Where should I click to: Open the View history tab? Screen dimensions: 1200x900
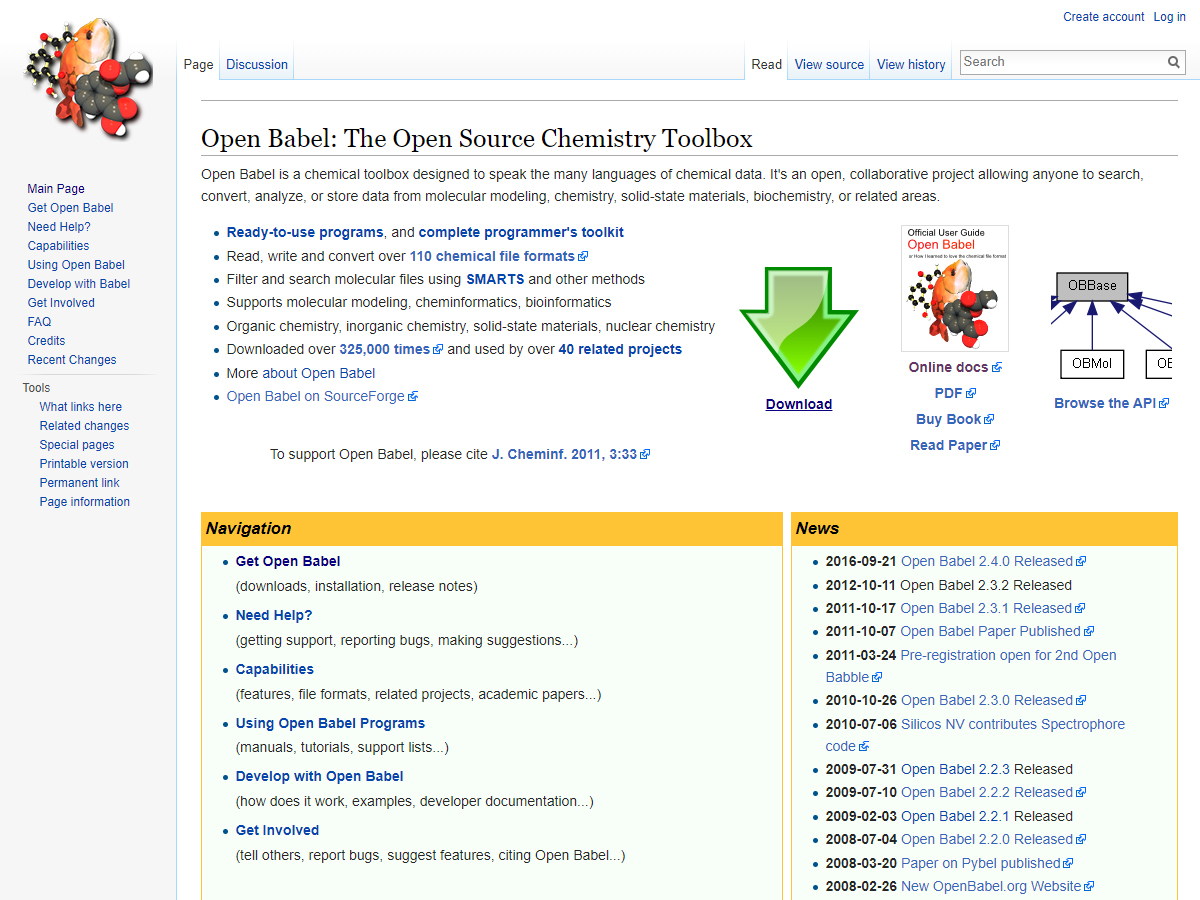click(x=910, y=64)
